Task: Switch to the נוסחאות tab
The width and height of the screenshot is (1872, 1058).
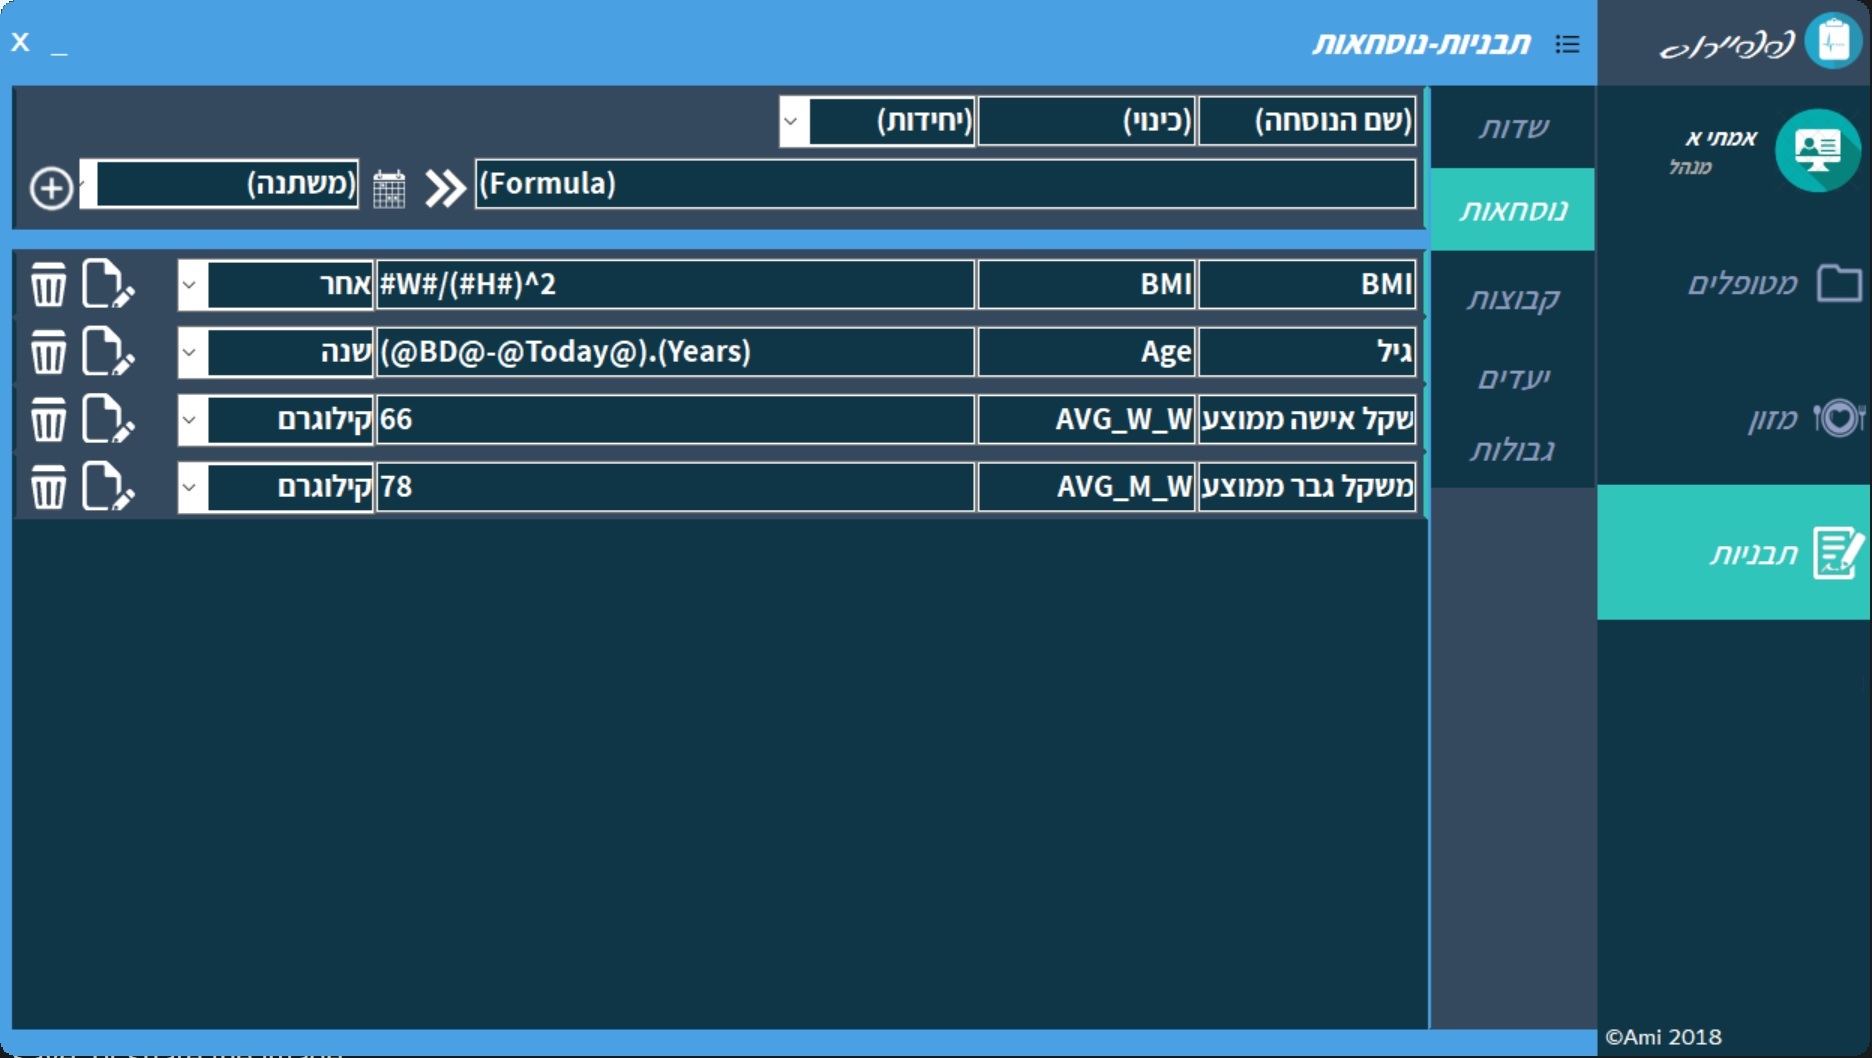Action: tap(1513, 209)
